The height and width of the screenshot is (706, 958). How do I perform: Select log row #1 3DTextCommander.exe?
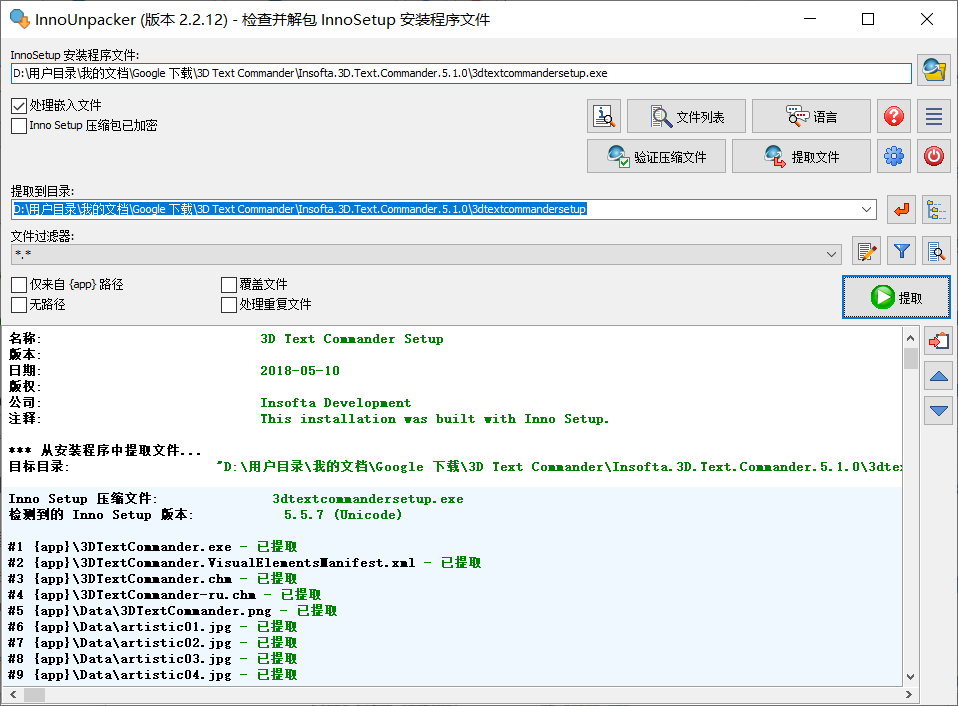[x=153, y=547]
